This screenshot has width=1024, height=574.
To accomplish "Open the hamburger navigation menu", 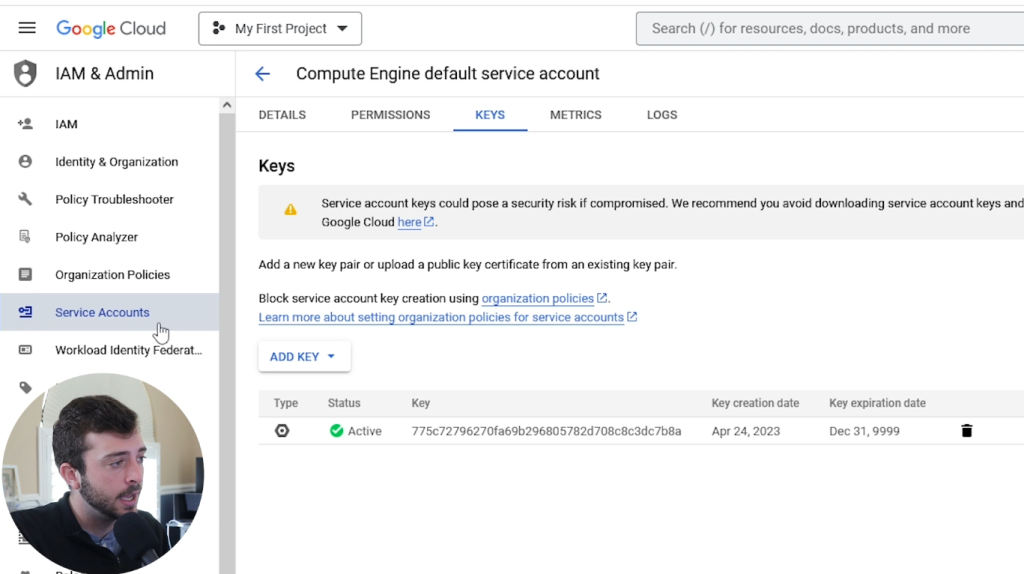I will click(27, 28).
